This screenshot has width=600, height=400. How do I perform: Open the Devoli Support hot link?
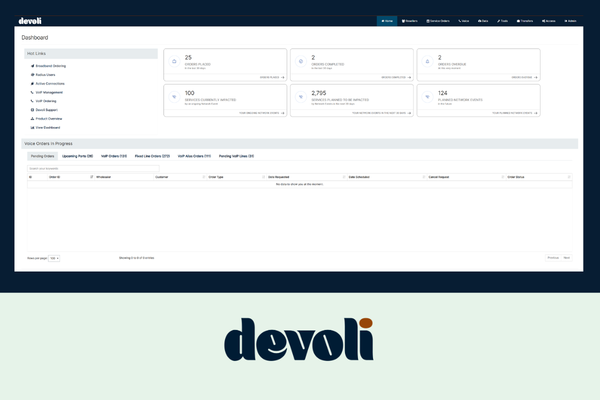pyautogui.click(x=44, y=110)
